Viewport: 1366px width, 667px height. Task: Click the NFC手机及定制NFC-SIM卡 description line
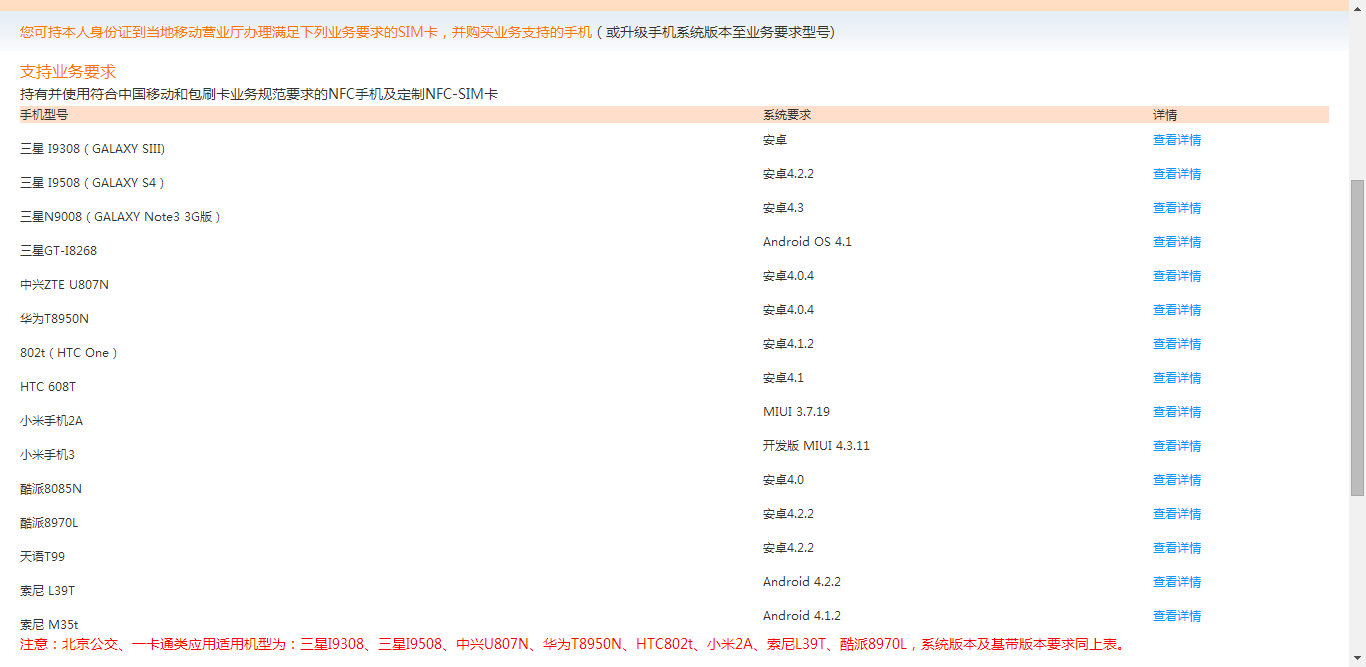pyautogui.click(x=259, y=94)
